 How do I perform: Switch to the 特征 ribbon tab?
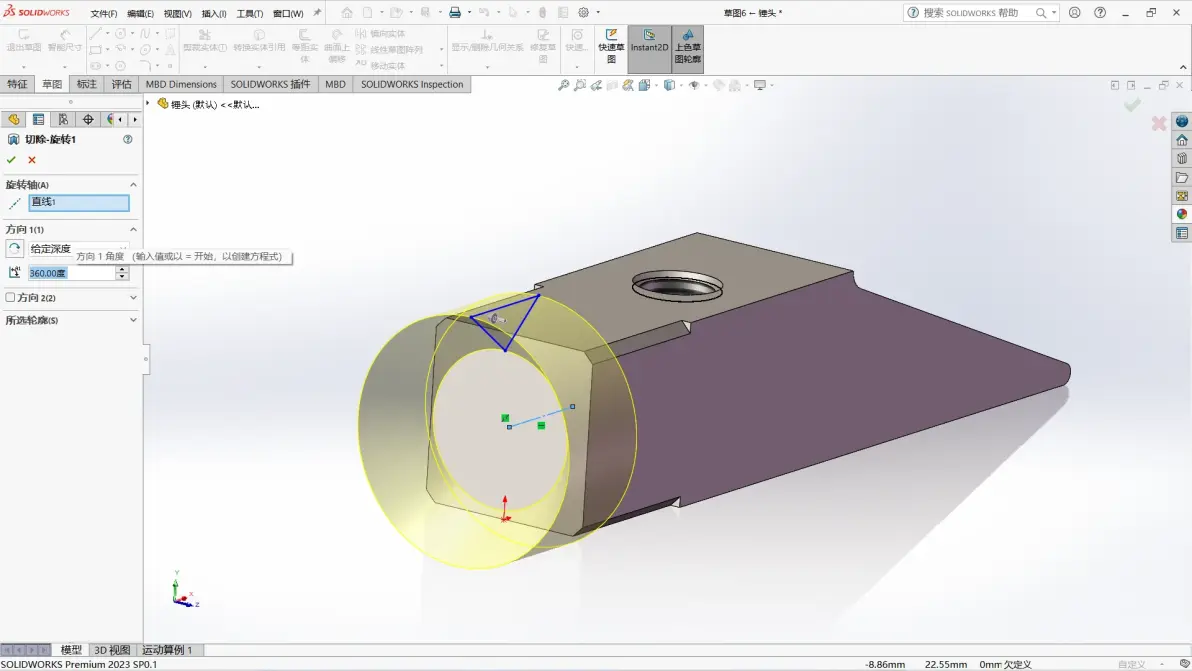[x=17, y=84]
